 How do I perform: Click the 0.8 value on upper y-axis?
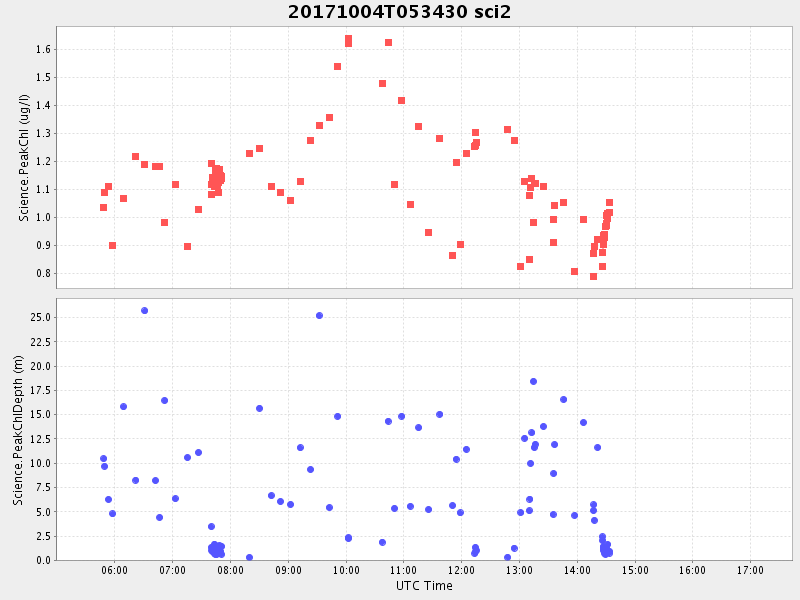42,273
